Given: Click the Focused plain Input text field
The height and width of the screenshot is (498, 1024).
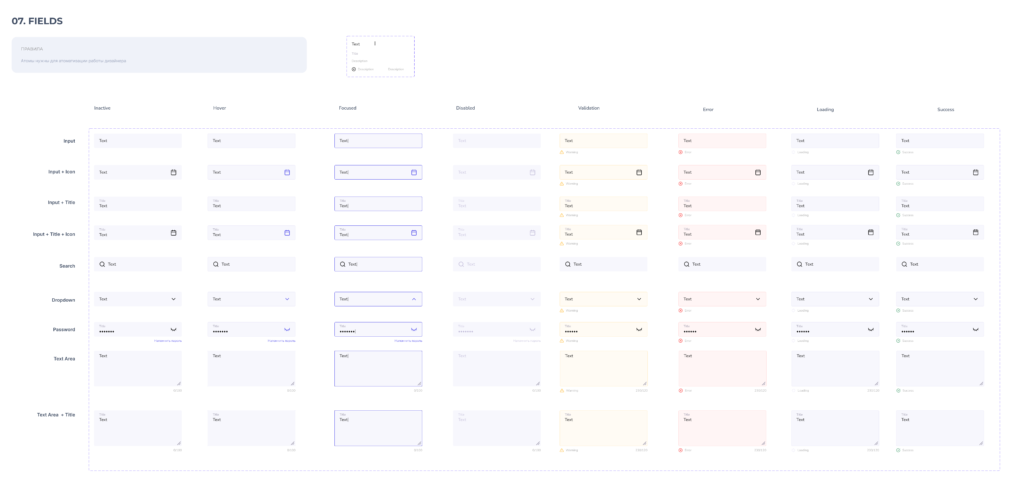Looking at the screenshot, I should [x=378, y=141].
